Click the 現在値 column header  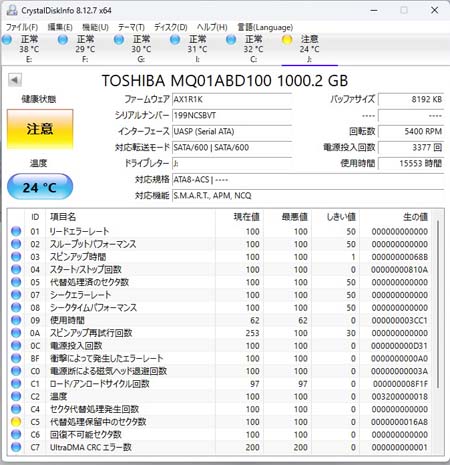click(x=246, y=217)
